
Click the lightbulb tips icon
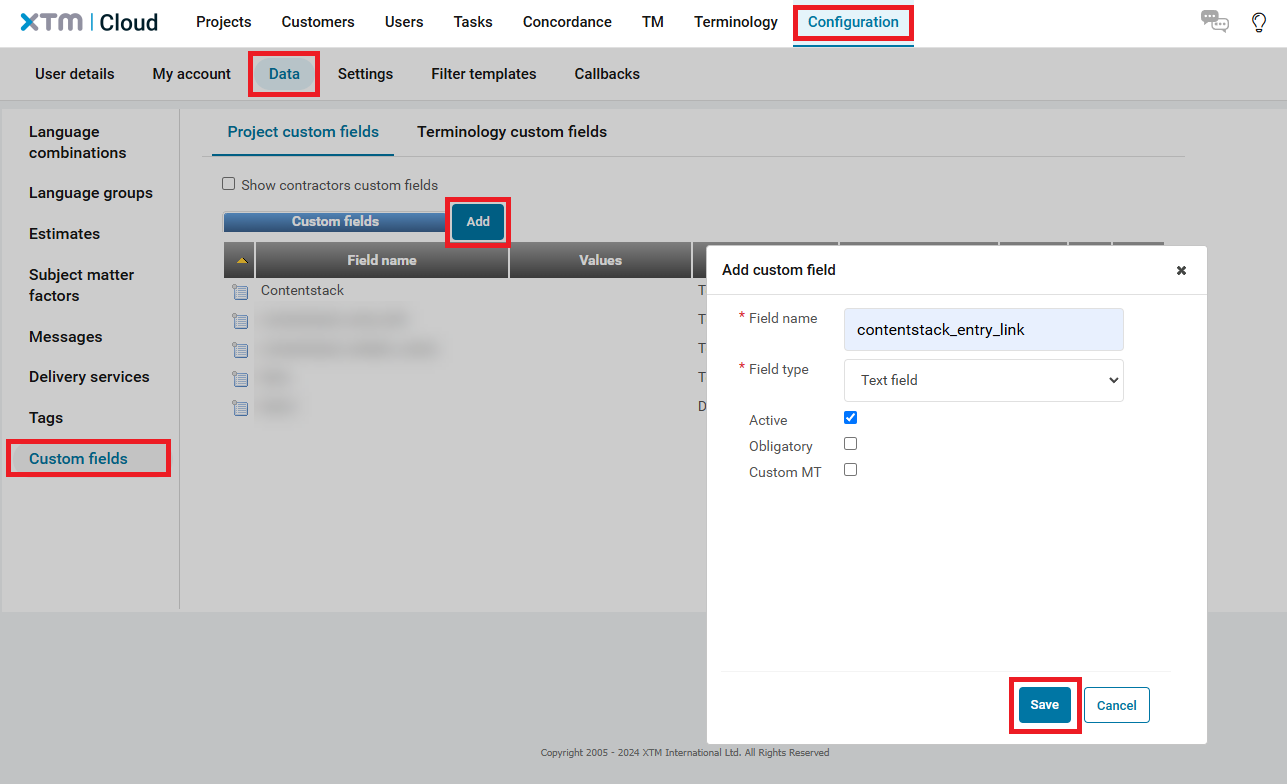[x=1259, y=22]
